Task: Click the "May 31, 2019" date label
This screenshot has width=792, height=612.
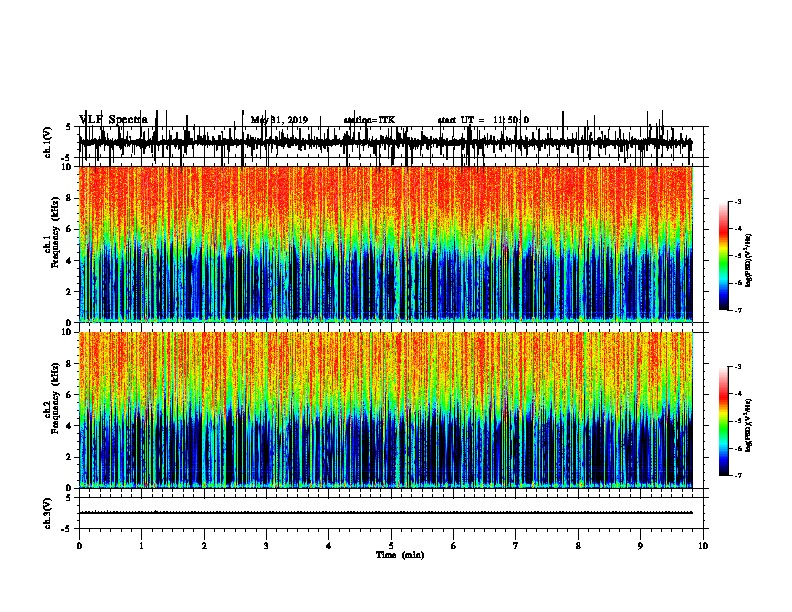Action: point(279,120)
